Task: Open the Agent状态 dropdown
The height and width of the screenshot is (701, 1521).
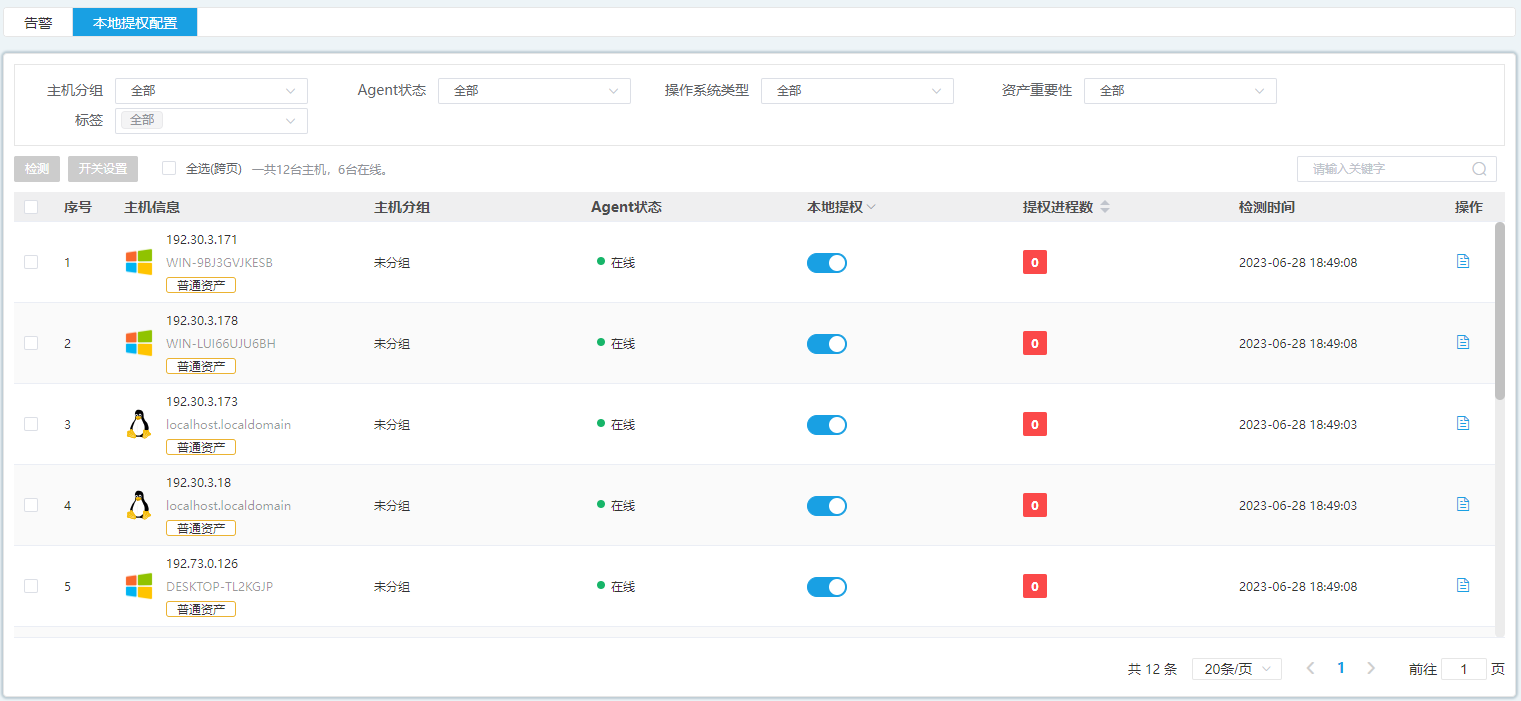Action: 534,91
